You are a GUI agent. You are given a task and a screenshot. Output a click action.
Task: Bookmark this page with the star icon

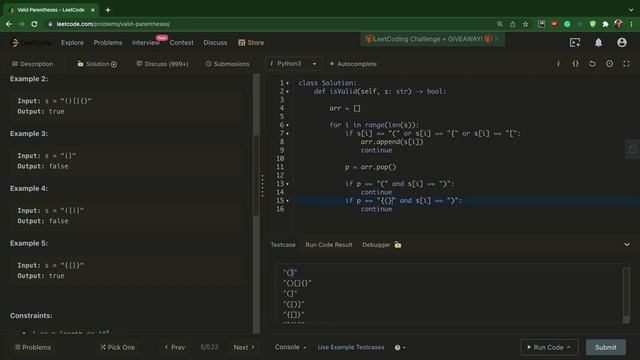525,24
